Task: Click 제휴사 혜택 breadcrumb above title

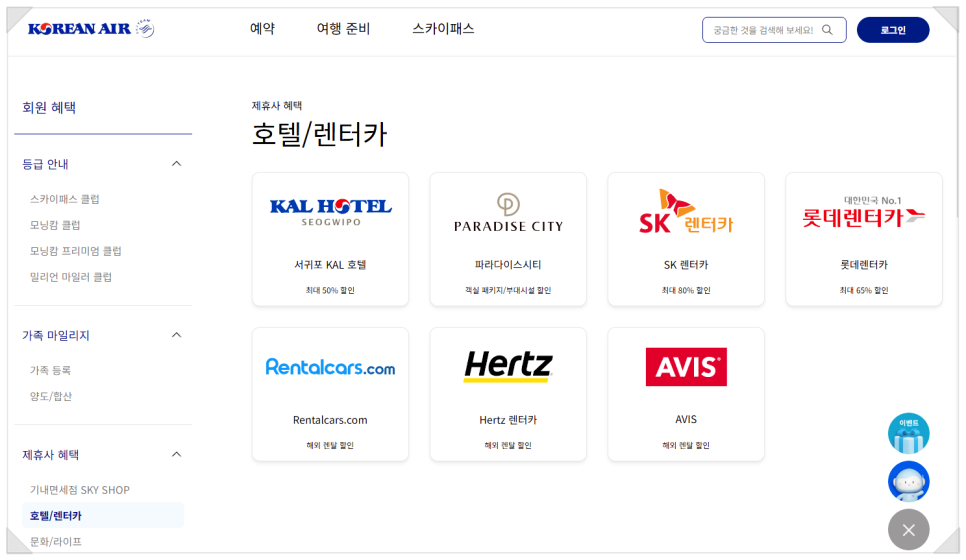Action: pos(277,106)
